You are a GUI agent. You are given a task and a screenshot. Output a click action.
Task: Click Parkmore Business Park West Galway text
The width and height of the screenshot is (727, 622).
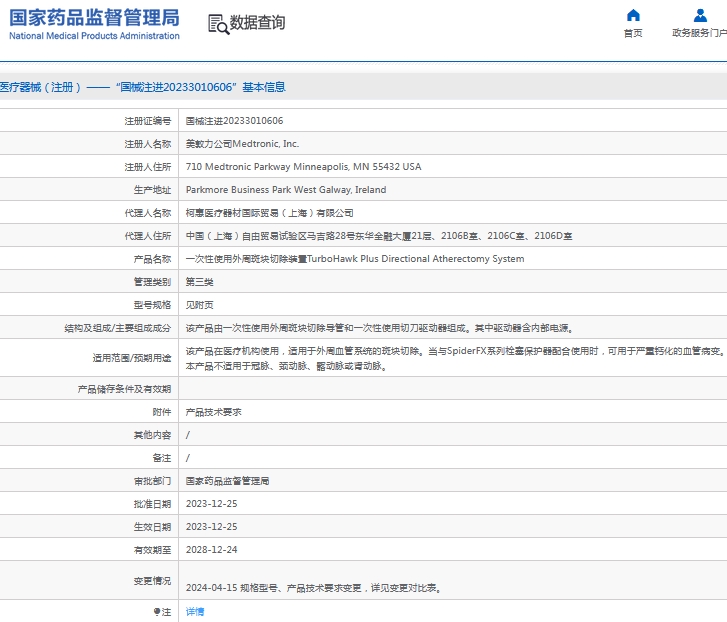[286, 190]
